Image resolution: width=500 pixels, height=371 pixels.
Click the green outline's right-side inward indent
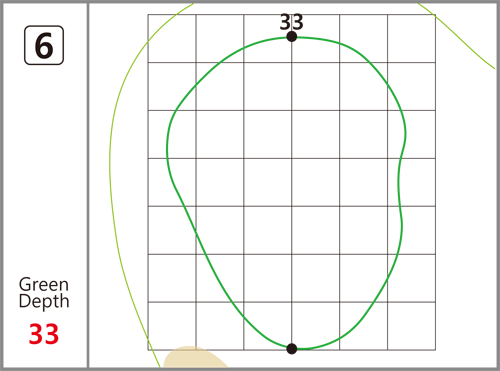pyautogui.click(x=398, y=180)
